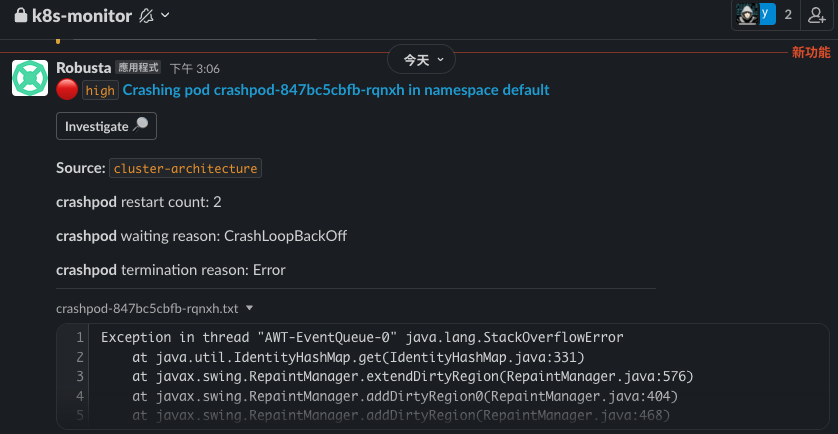Click the magnifying glass icon on Investigate
The height and width of the screenshot is (434, 838).
[x=140, y=125]
